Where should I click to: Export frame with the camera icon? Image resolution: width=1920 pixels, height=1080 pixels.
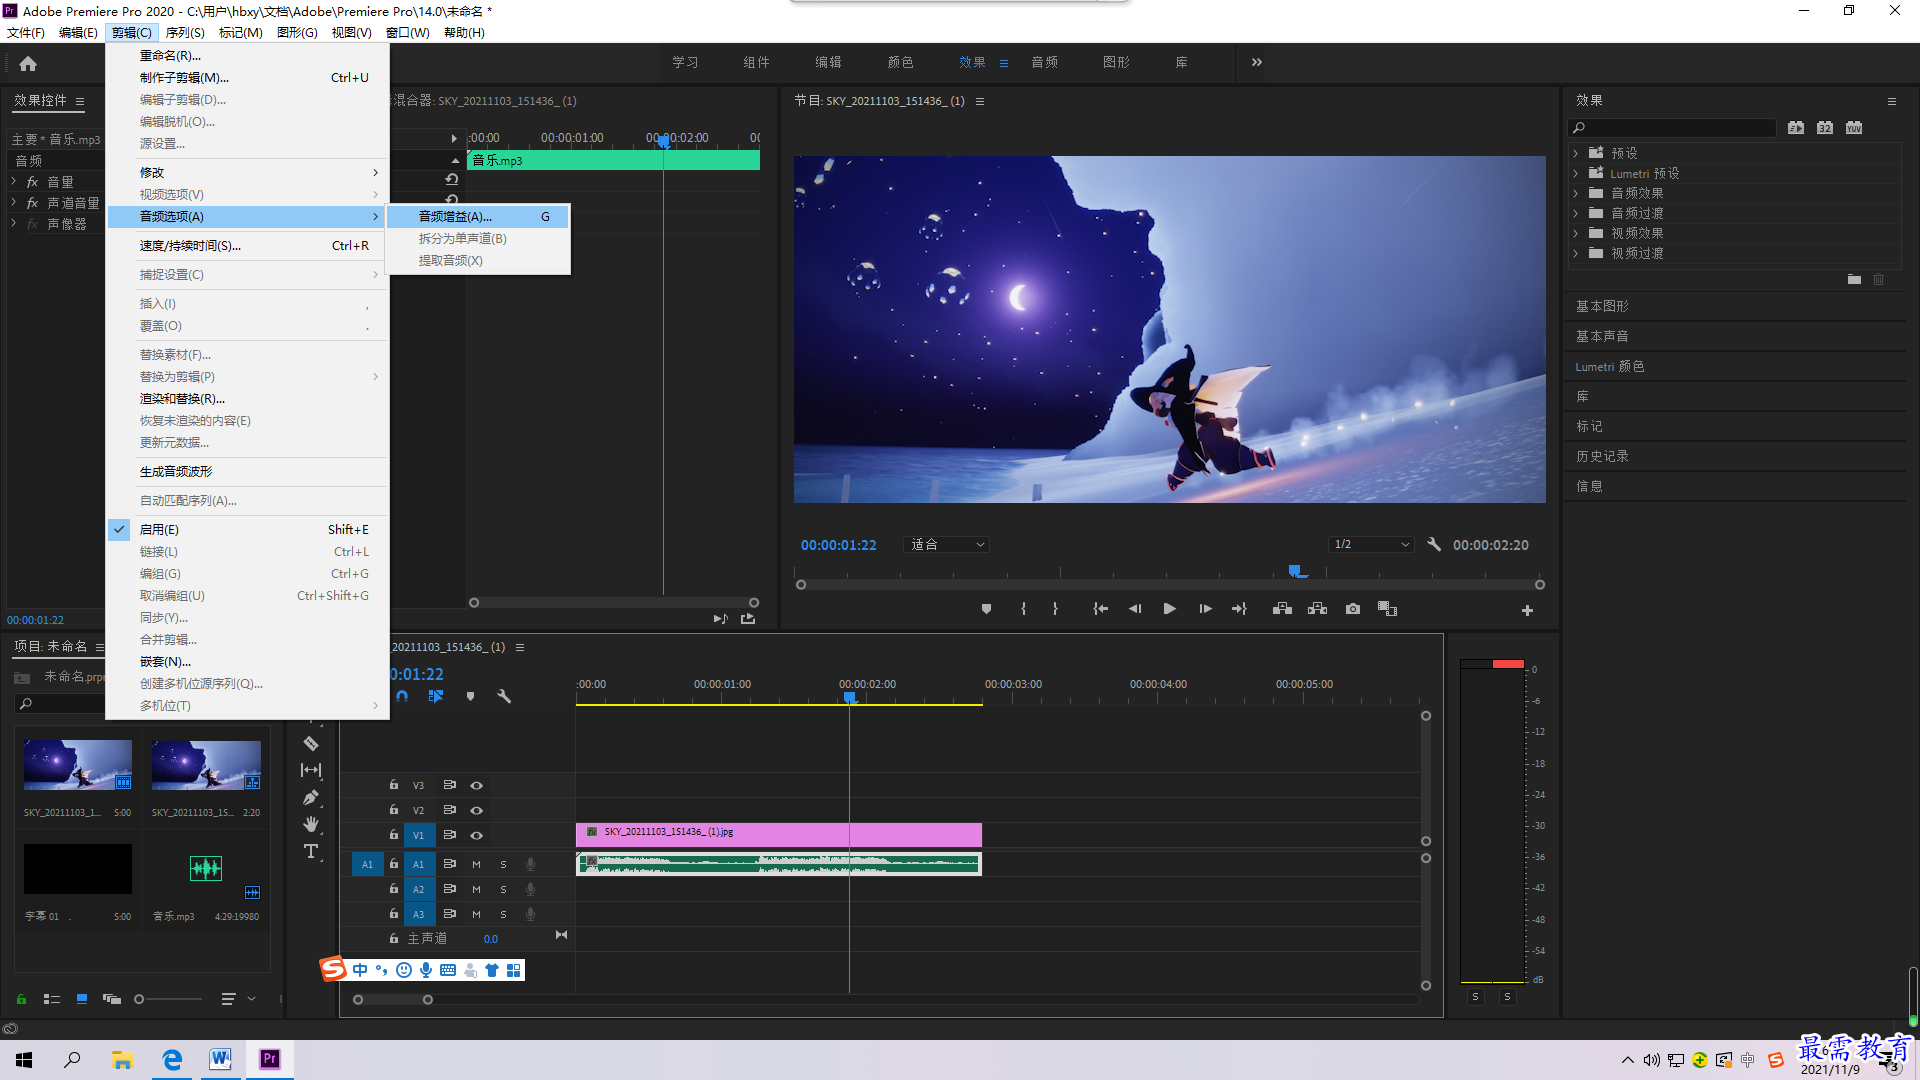coord(1353,609)
